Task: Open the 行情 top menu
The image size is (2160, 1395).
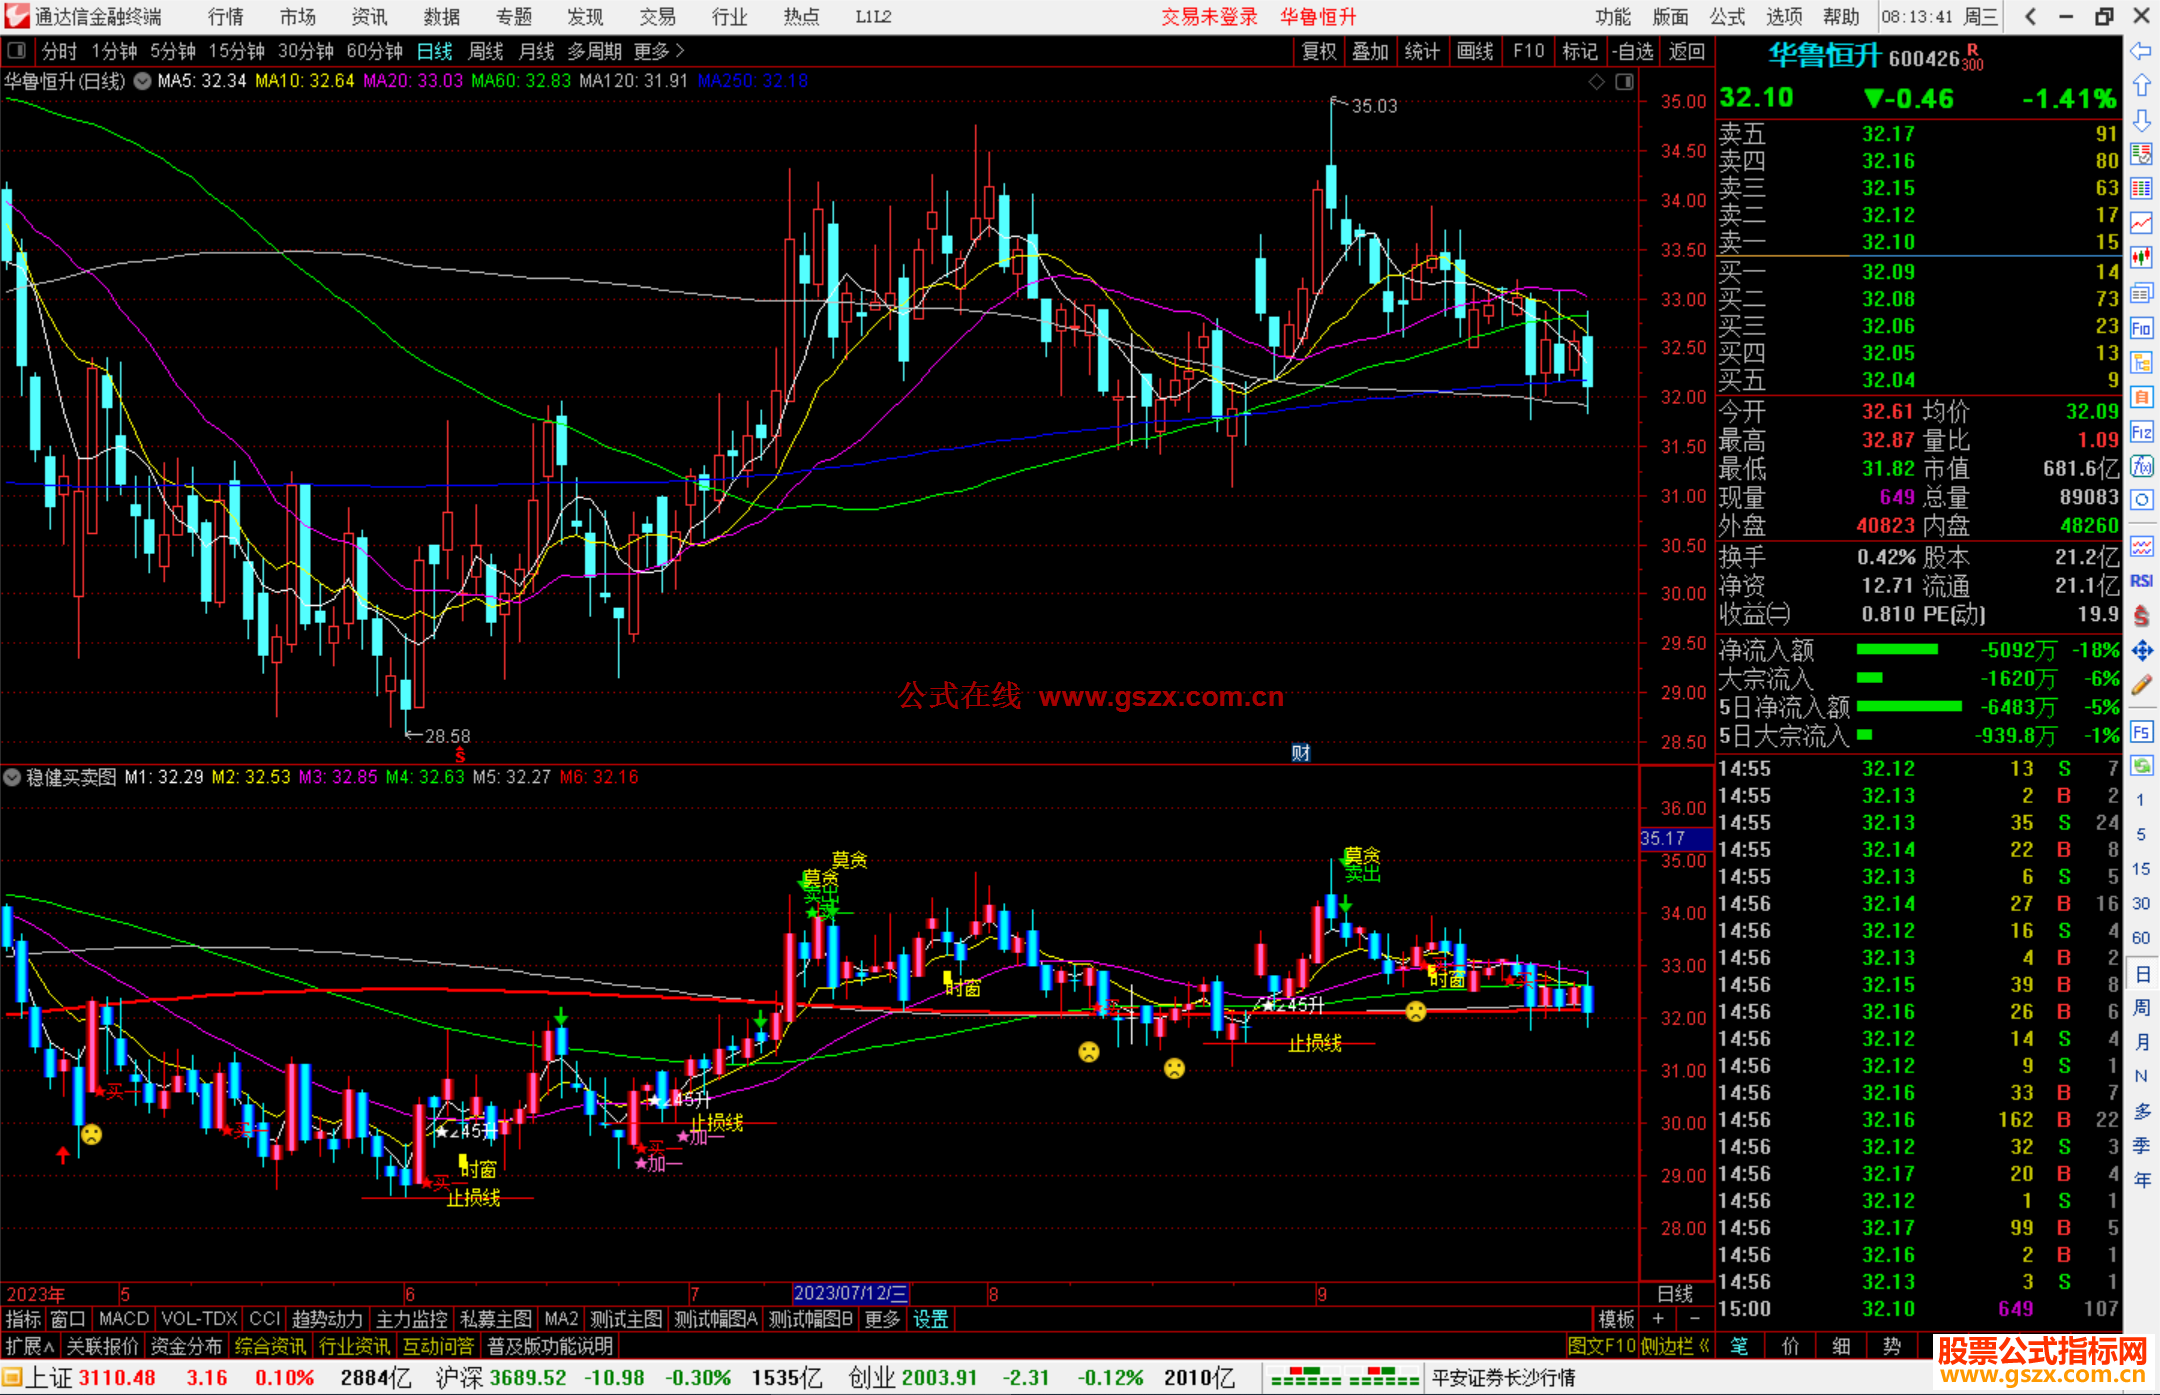Action: 225,17
